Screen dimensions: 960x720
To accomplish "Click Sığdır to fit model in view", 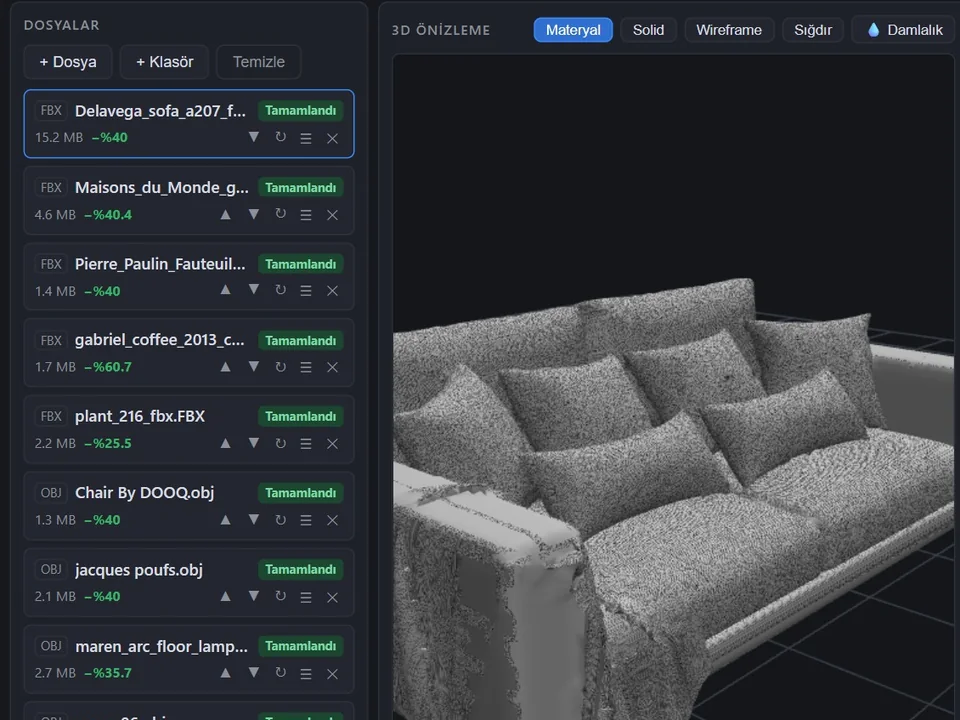I will (813, 30).
